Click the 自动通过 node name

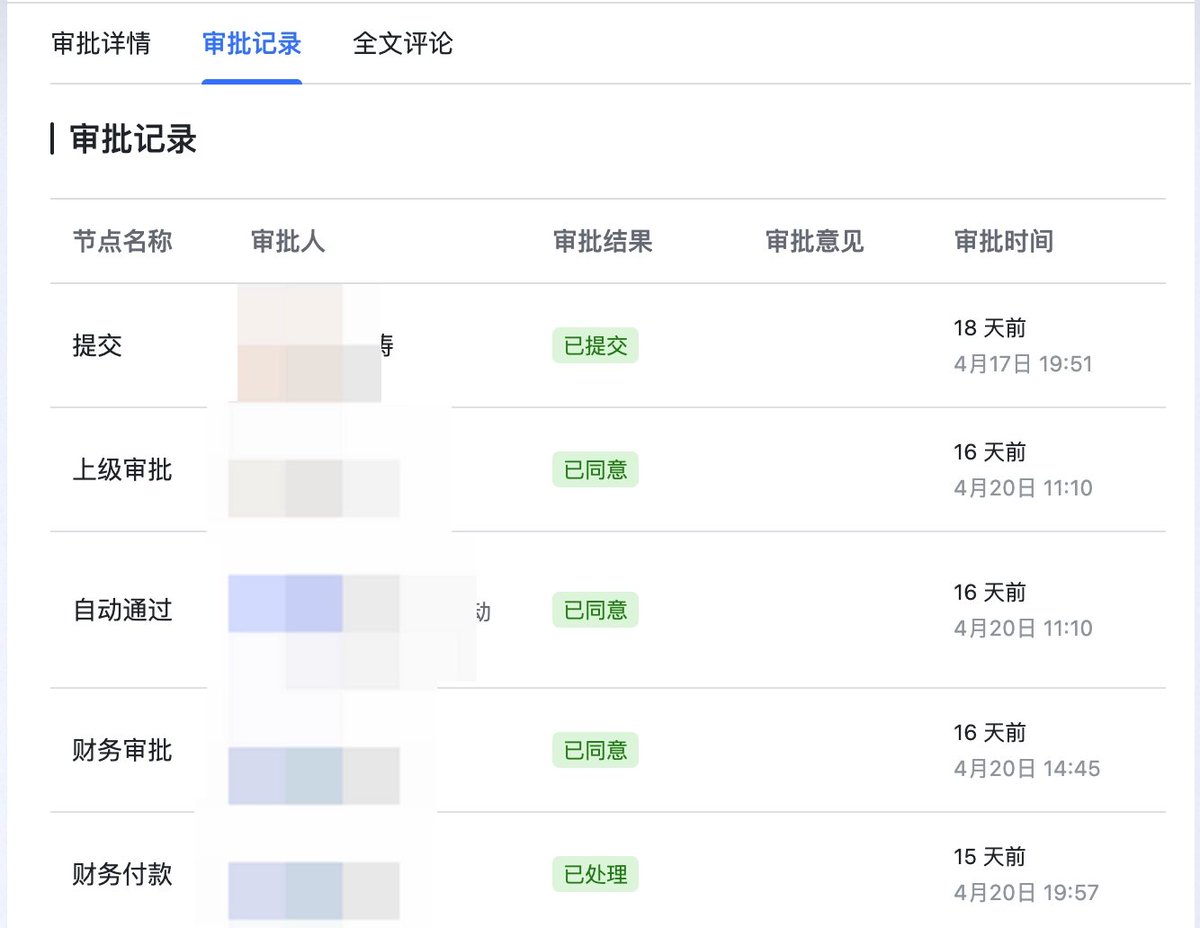[x=122, y=610]
